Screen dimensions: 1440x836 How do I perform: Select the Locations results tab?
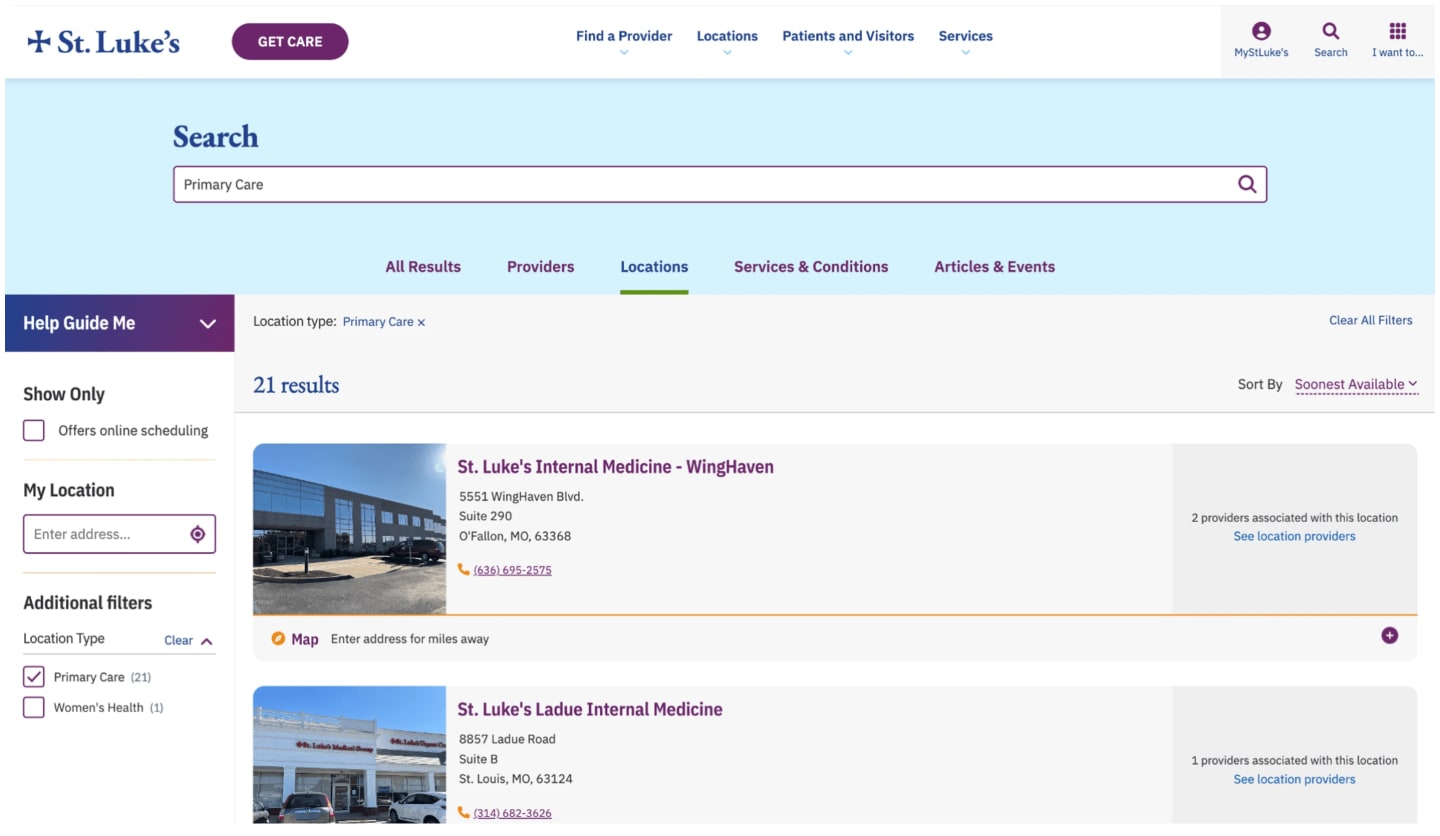tap(654, 267)
